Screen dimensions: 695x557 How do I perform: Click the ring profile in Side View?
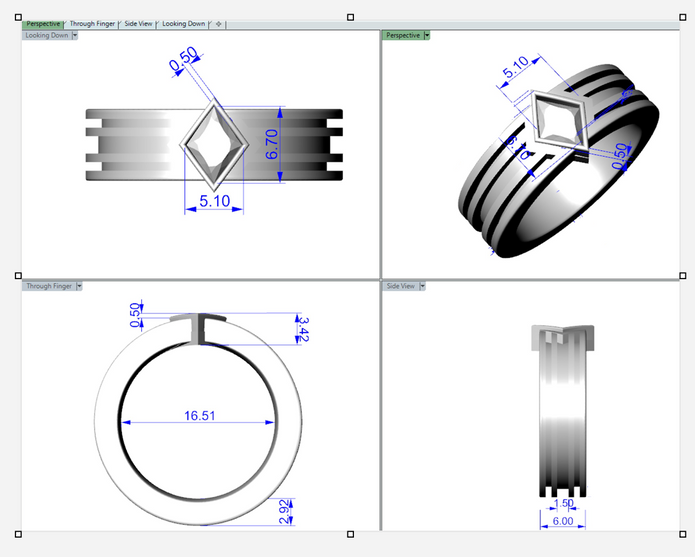pyautogui.click(x=563, y=411)
